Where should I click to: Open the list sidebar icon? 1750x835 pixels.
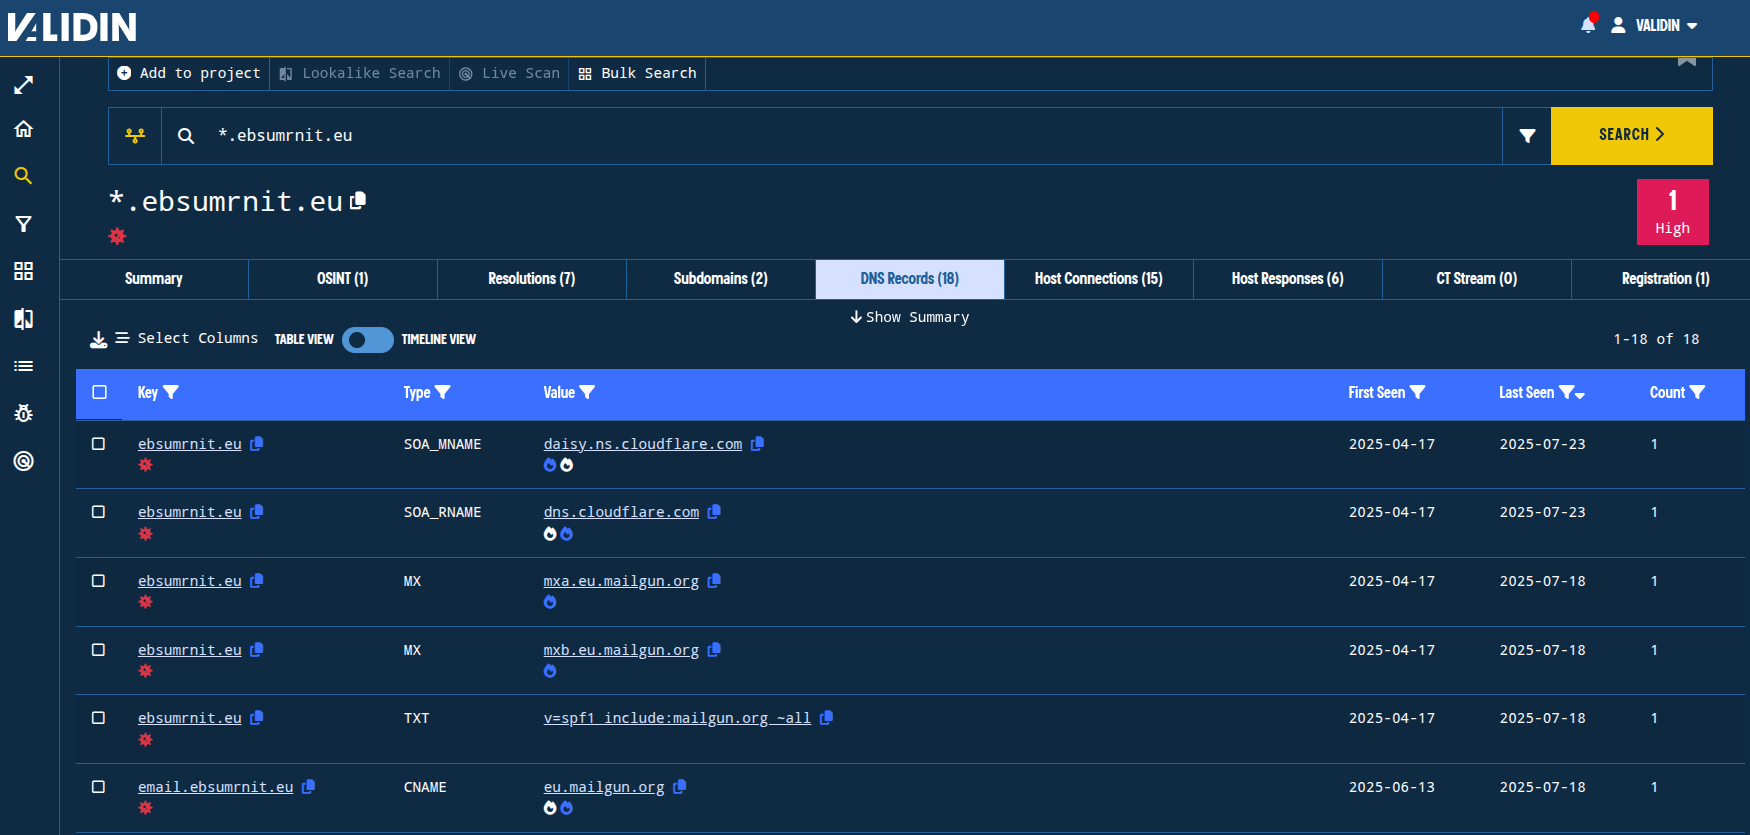click(23, 366)
